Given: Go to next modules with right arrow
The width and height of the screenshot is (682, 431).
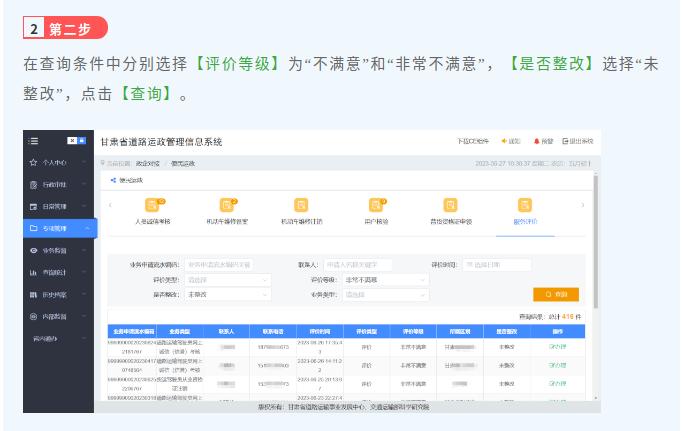Looking at the screenshot, I should [582, 205].
